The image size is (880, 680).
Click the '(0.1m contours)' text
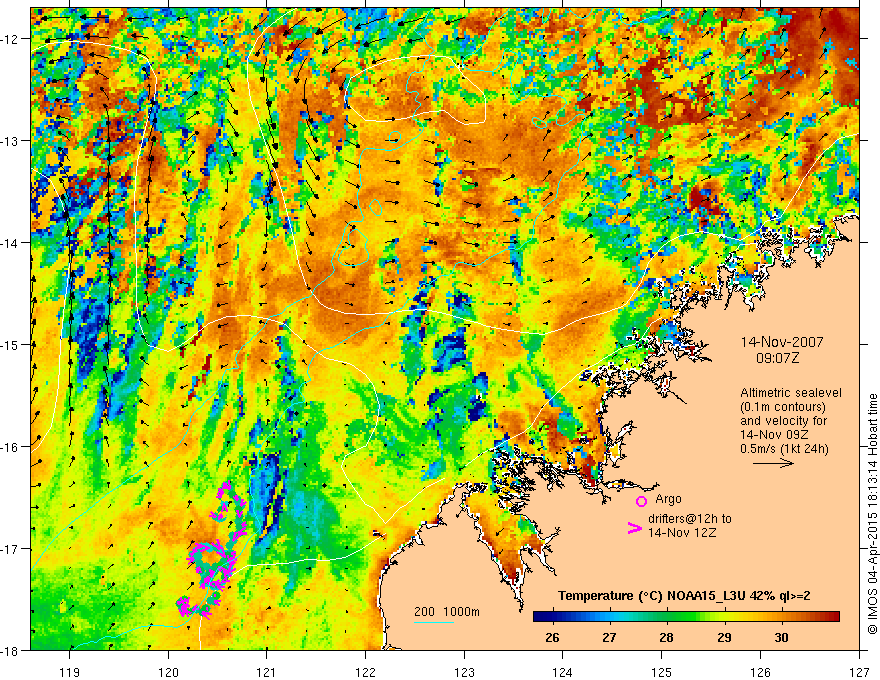(x=783, y=407)
